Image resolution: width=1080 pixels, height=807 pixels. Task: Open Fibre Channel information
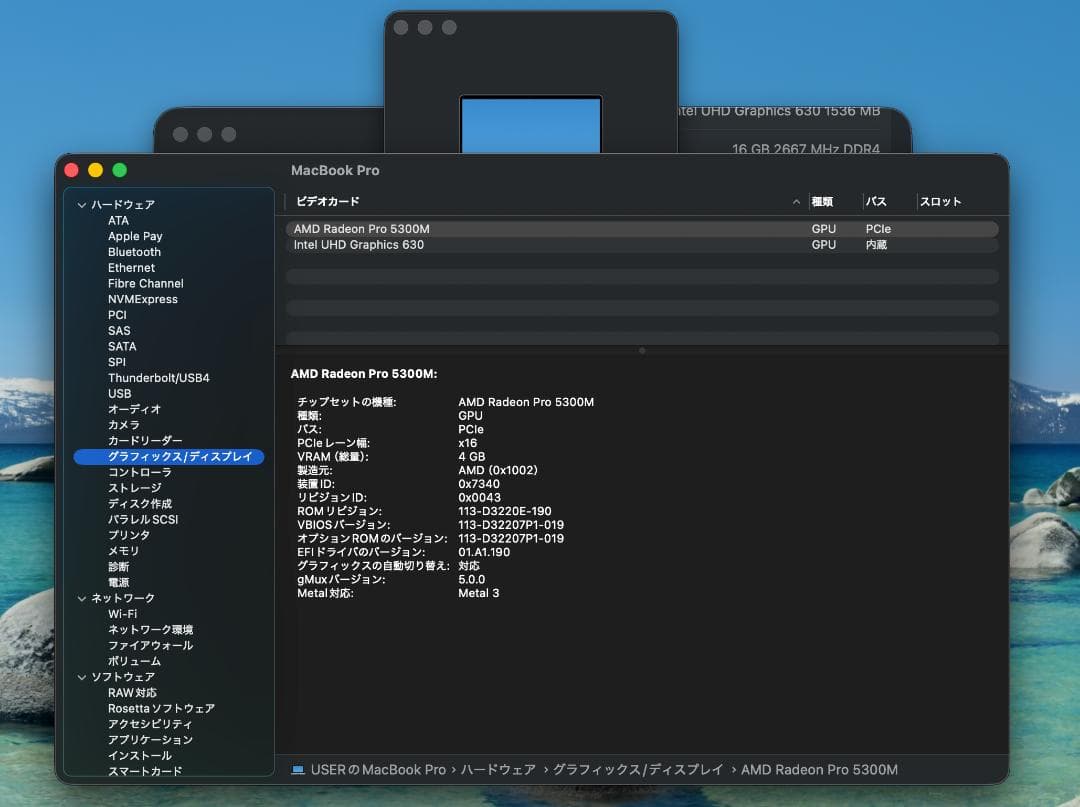tap(146, 284)
